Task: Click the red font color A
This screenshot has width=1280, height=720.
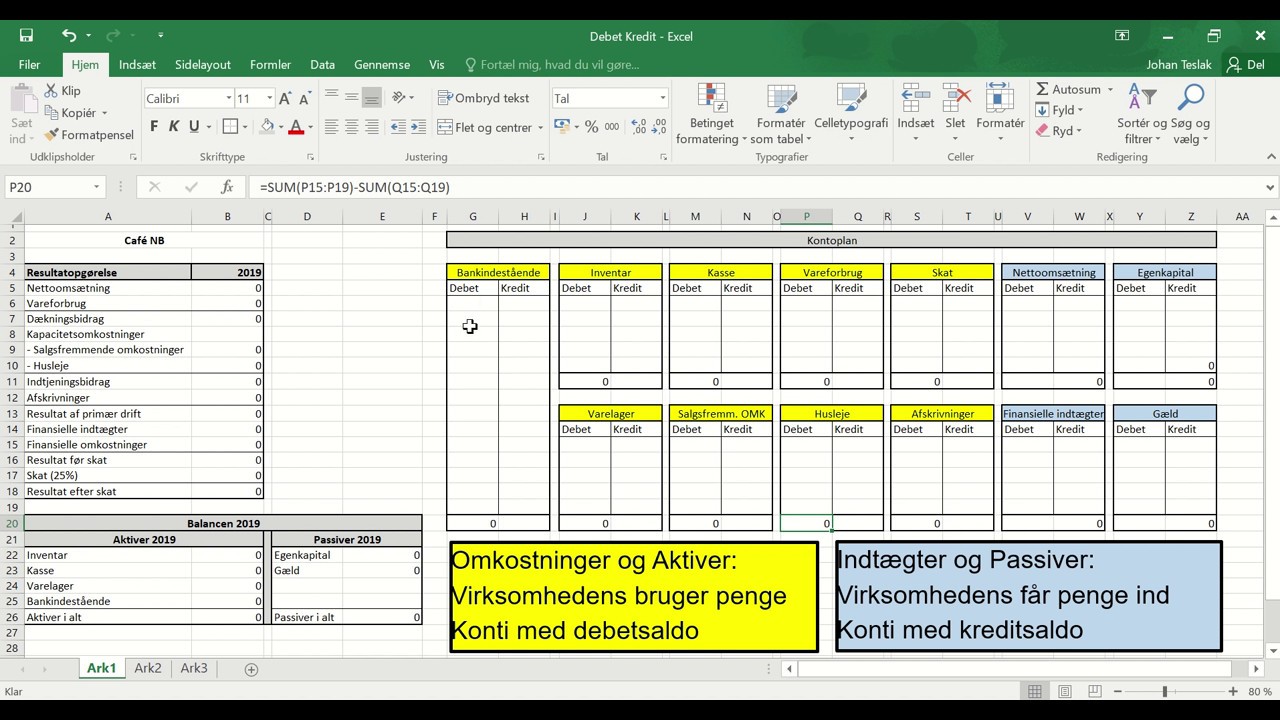Action: (295, 127)
